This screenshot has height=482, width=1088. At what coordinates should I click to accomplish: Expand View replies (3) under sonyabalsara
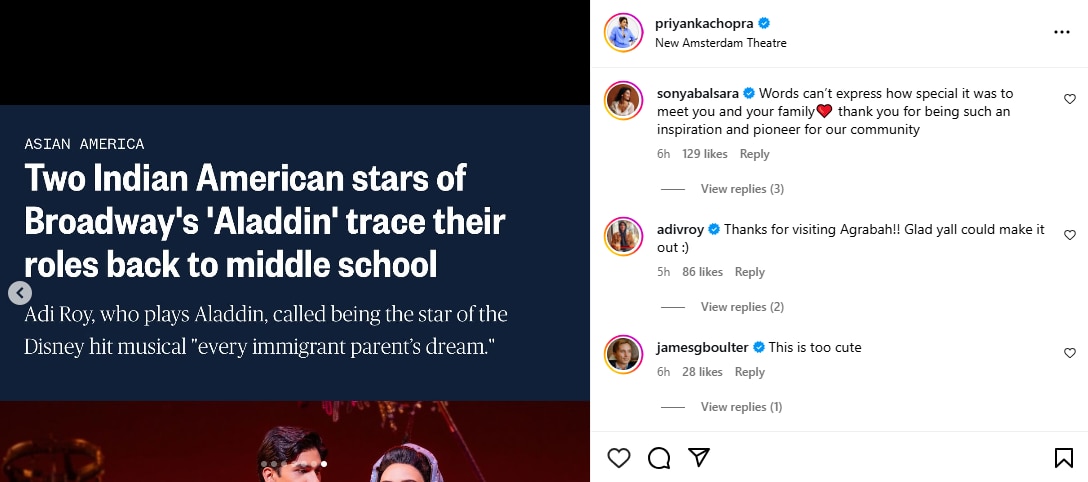[742, 189]
